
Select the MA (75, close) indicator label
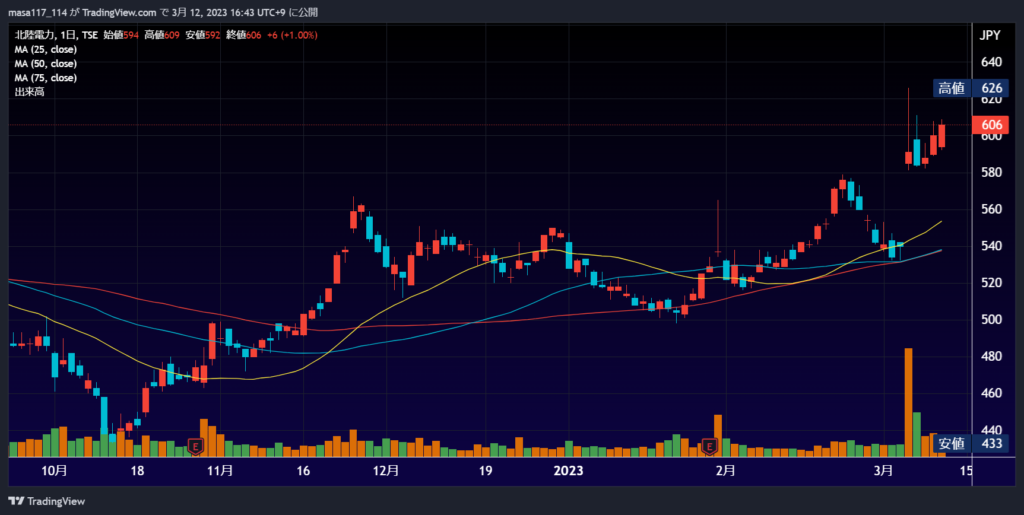point(46,78)
